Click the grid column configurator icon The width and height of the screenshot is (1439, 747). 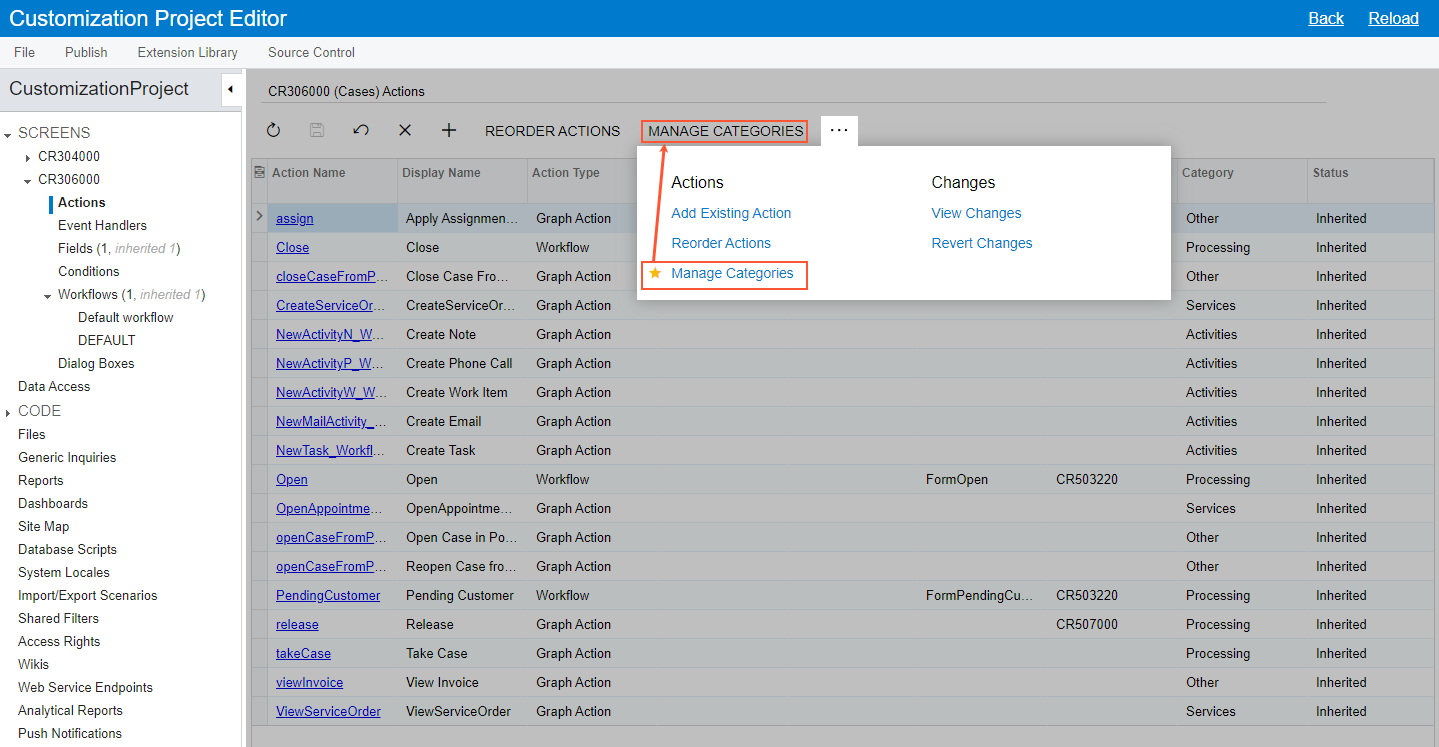click(260, 172)
